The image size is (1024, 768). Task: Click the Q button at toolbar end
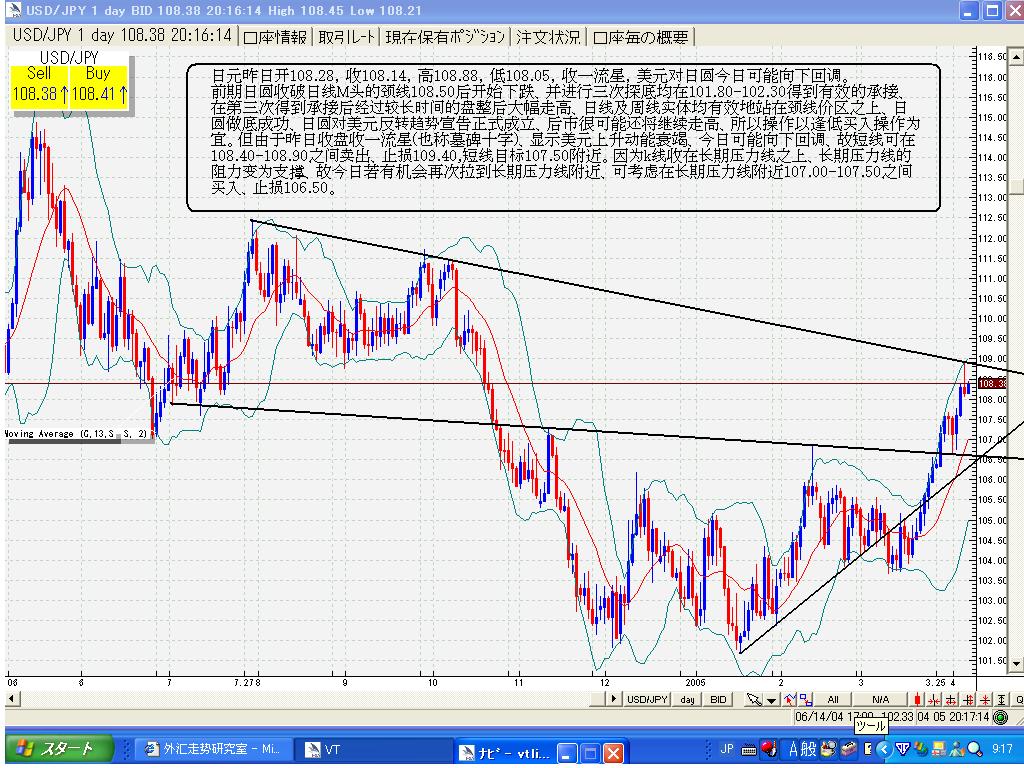point(1018,699)
